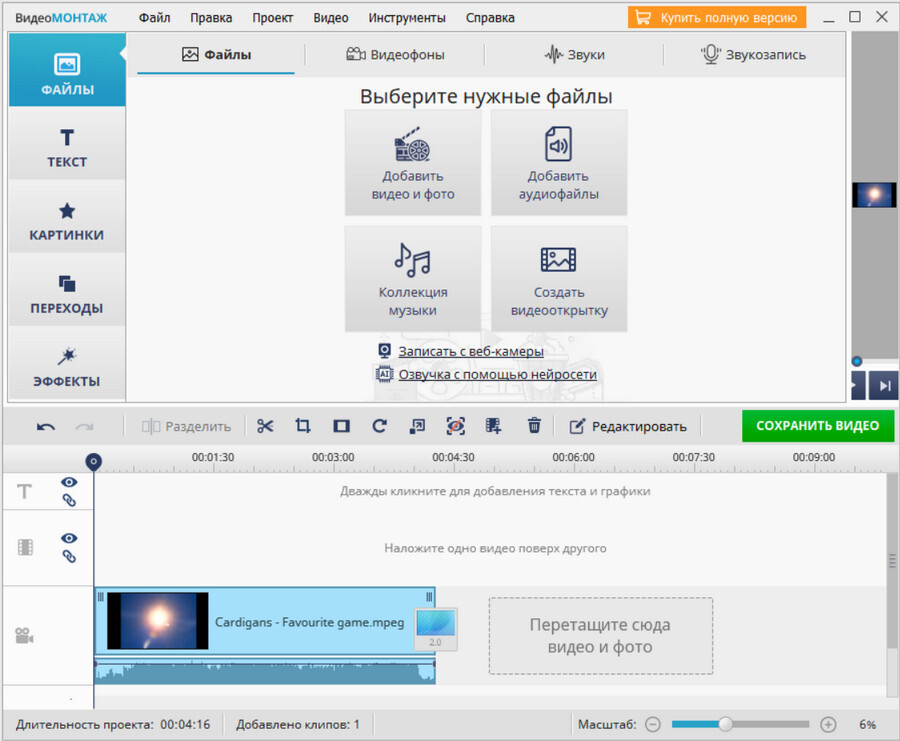
Task: Click Длительность проекта: 00:04:16 status text
Action: coord(113,724)
